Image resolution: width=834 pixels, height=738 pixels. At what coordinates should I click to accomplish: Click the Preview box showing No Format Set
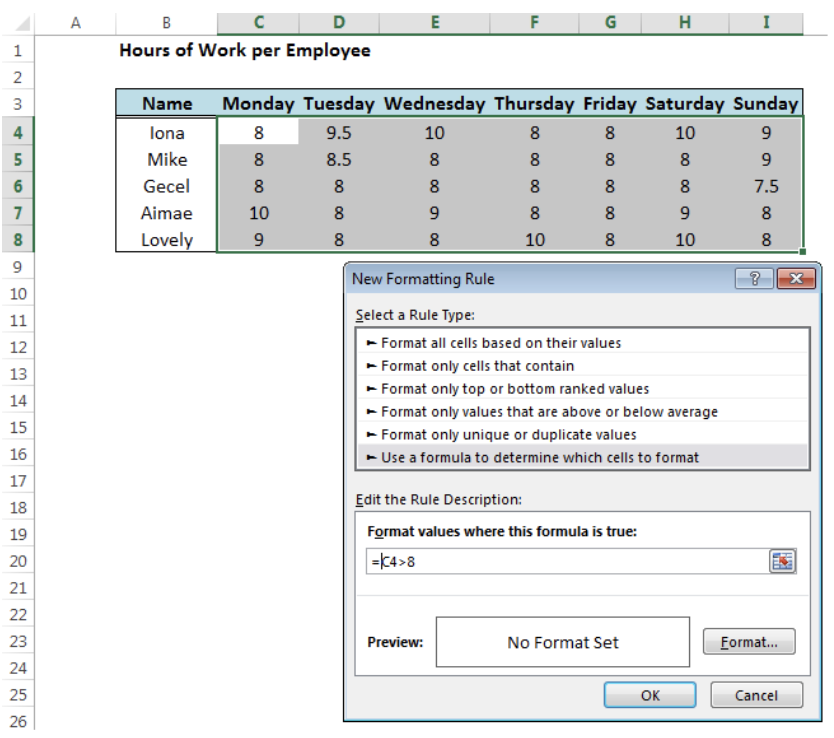562,641
